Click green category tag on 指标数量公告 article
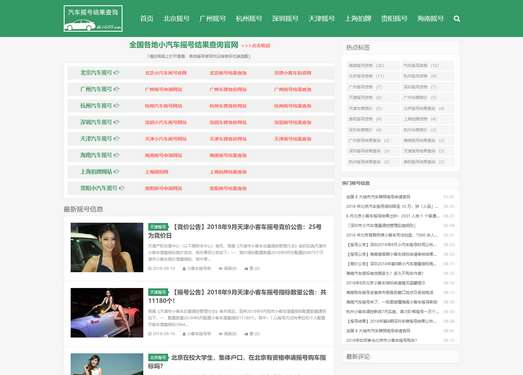 click(x=158, y=292)
